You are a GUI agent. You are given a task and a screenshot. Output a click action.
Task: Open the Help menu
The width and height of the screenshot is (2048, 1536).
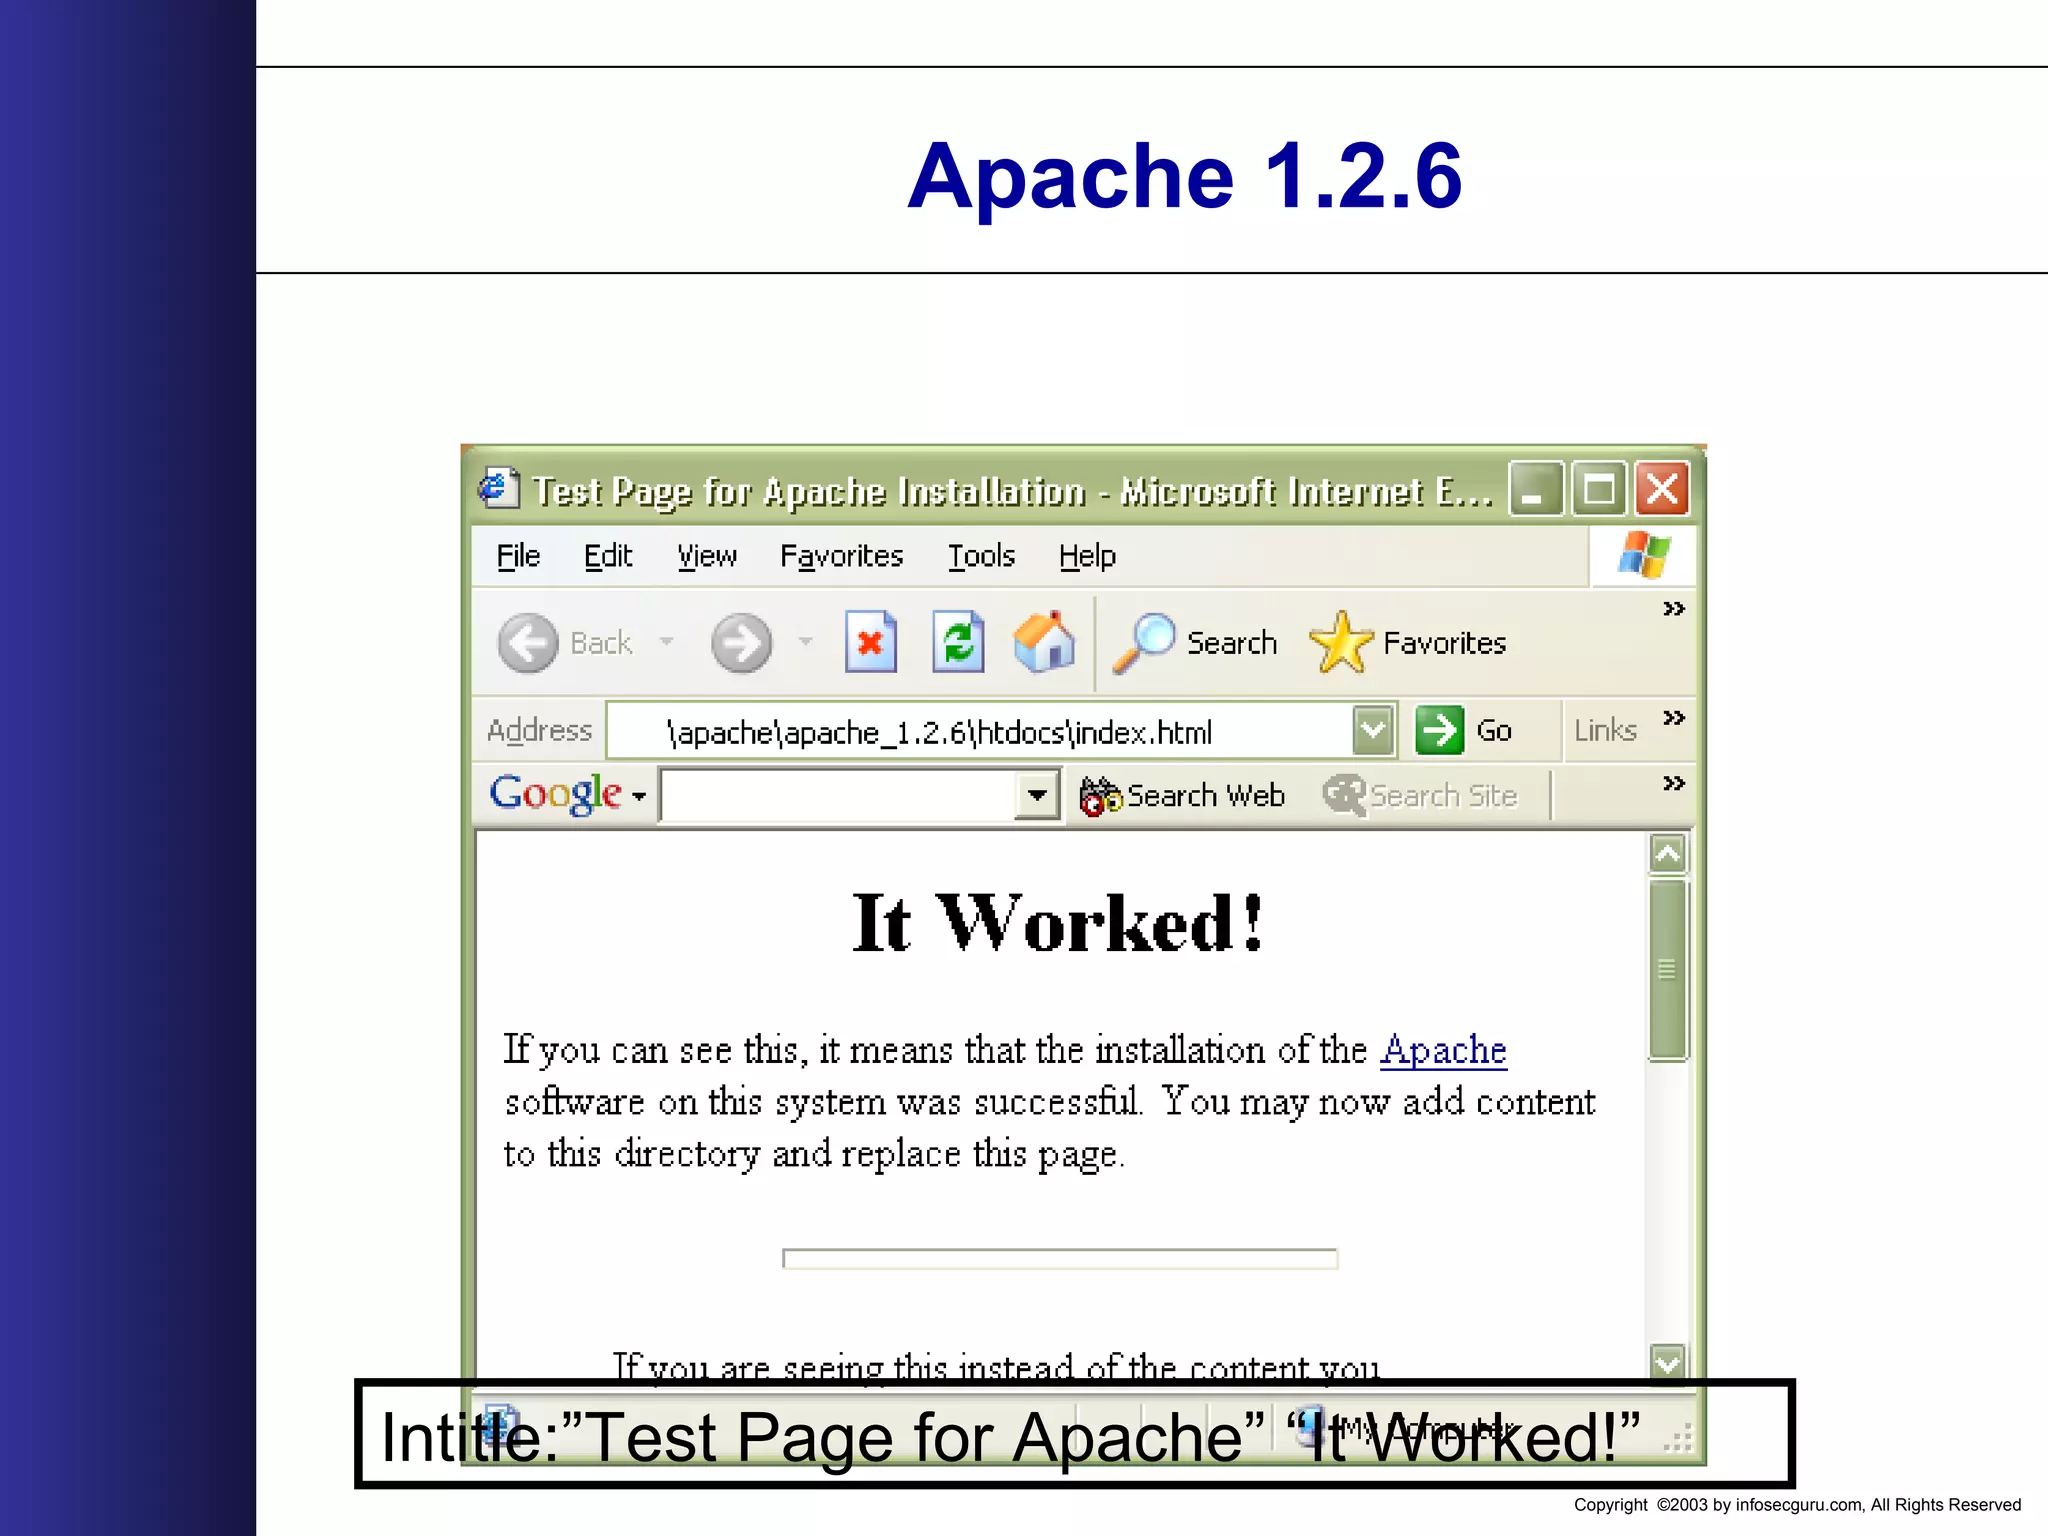1087,556
